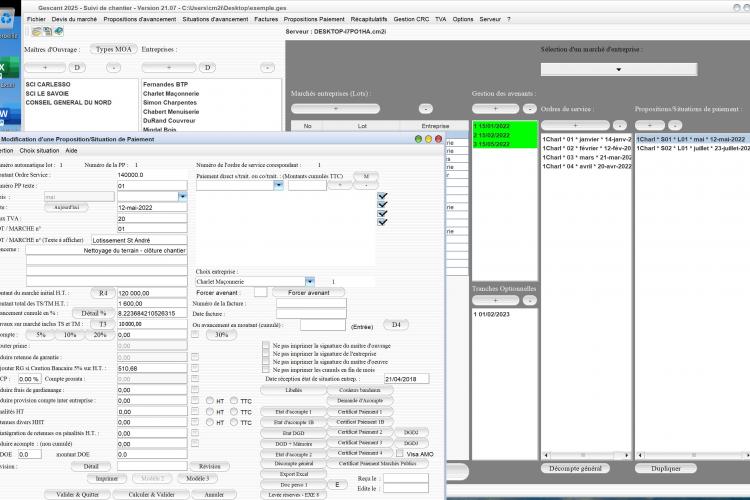Image resolution: width=750 pixels, height=500 pixels.
Task: Click the Révision button
Action: [x=210, y=466]
